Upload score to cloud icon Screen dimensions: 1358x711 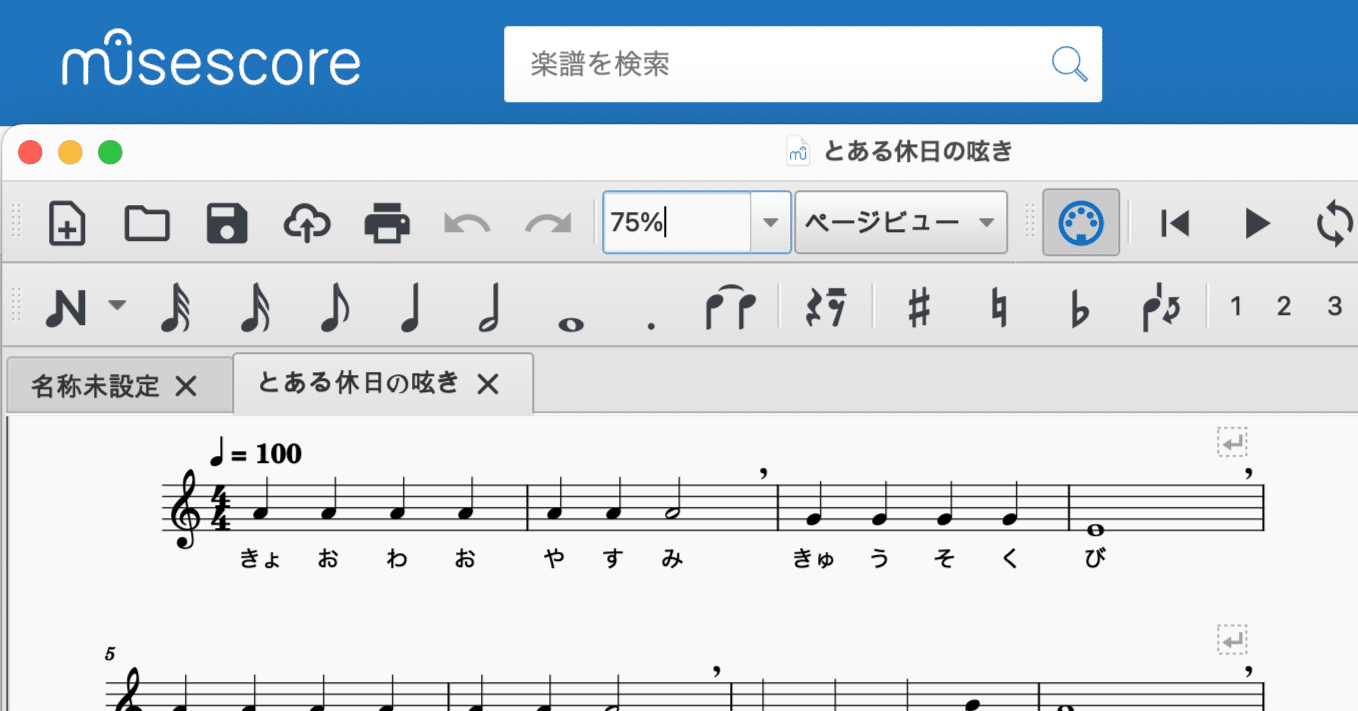click(x=307, y=223)
